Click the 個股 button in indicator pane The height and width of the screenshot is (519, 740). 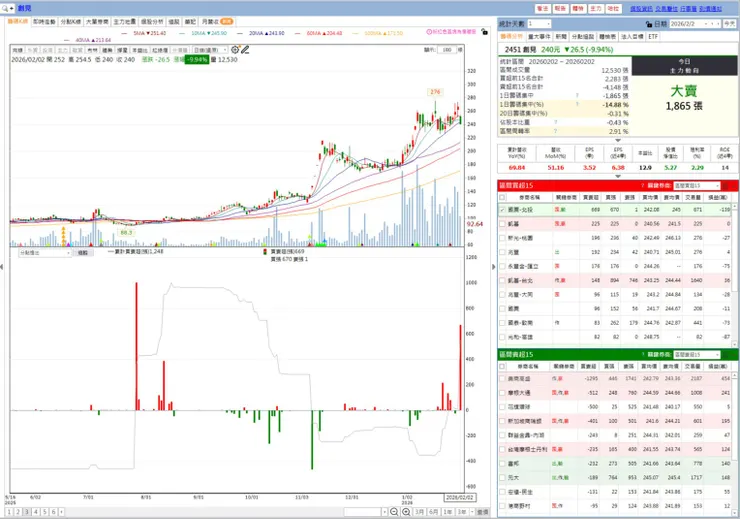(83, 253)
